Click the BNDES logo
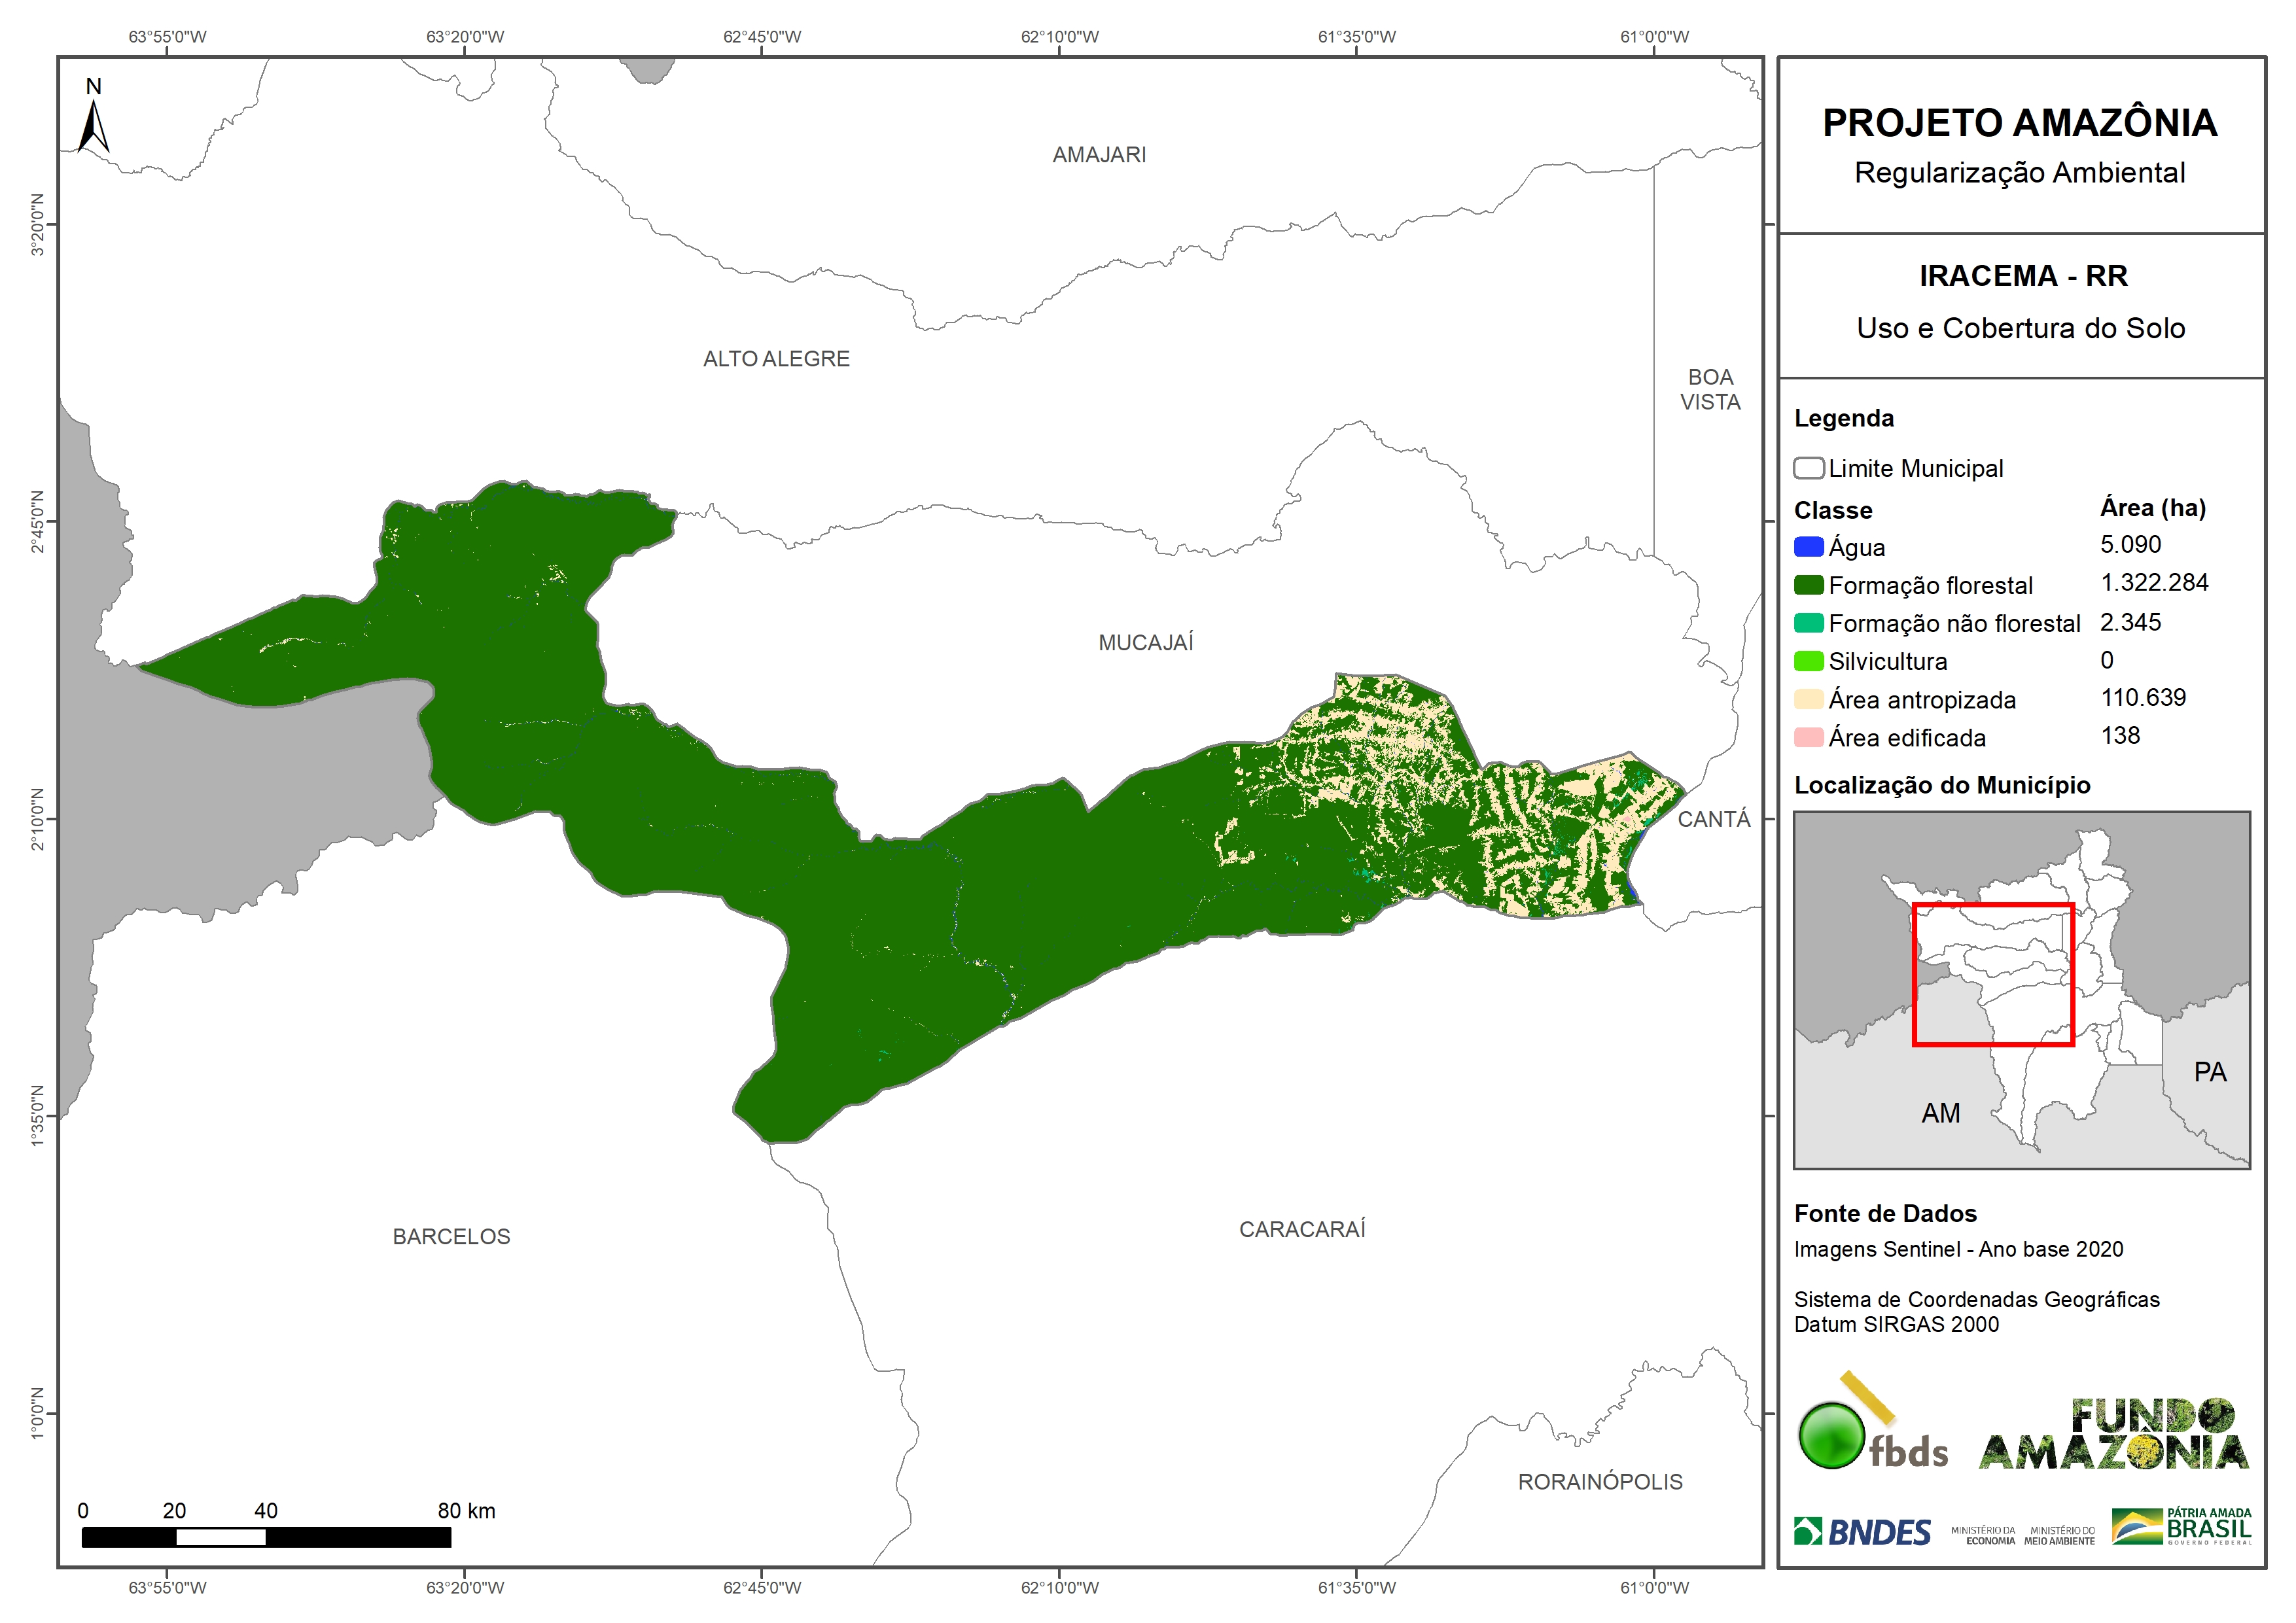The height and width of the screenshot is (1623, 2296). [1862, 1532]
